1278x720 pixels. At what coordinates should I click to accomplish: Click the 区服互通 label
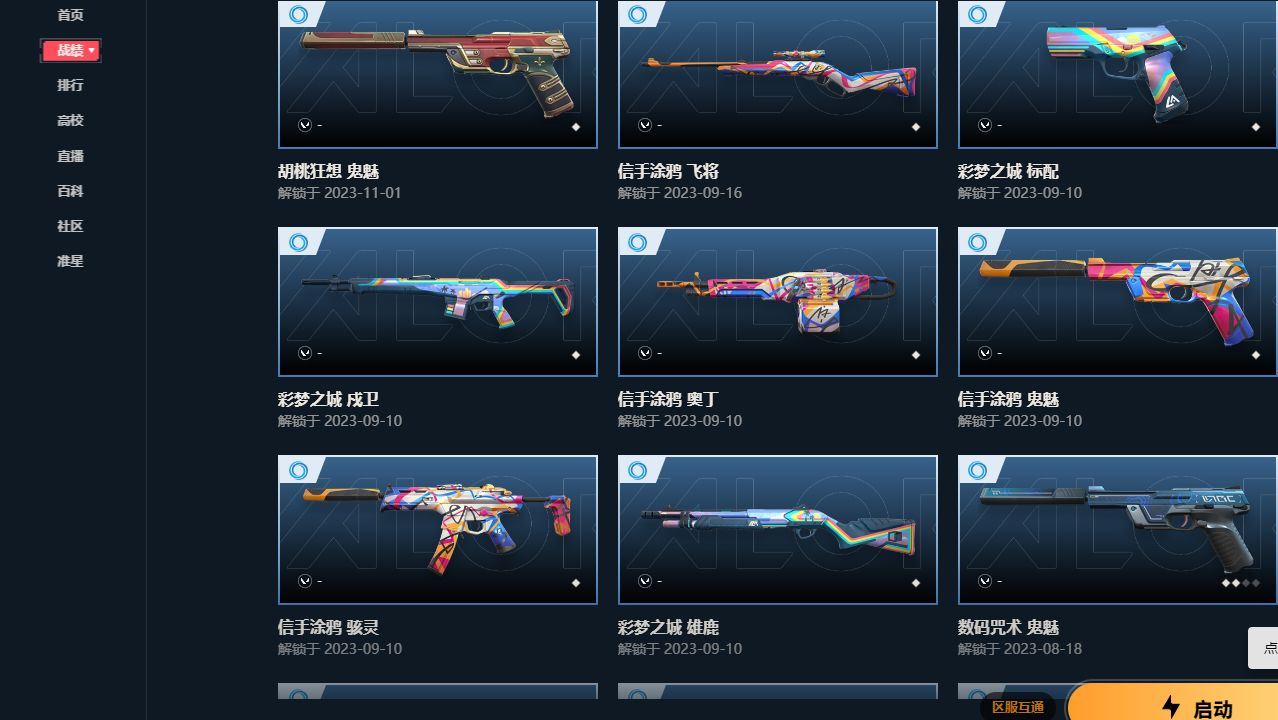pyautogui.click(x=1018, y=707)
